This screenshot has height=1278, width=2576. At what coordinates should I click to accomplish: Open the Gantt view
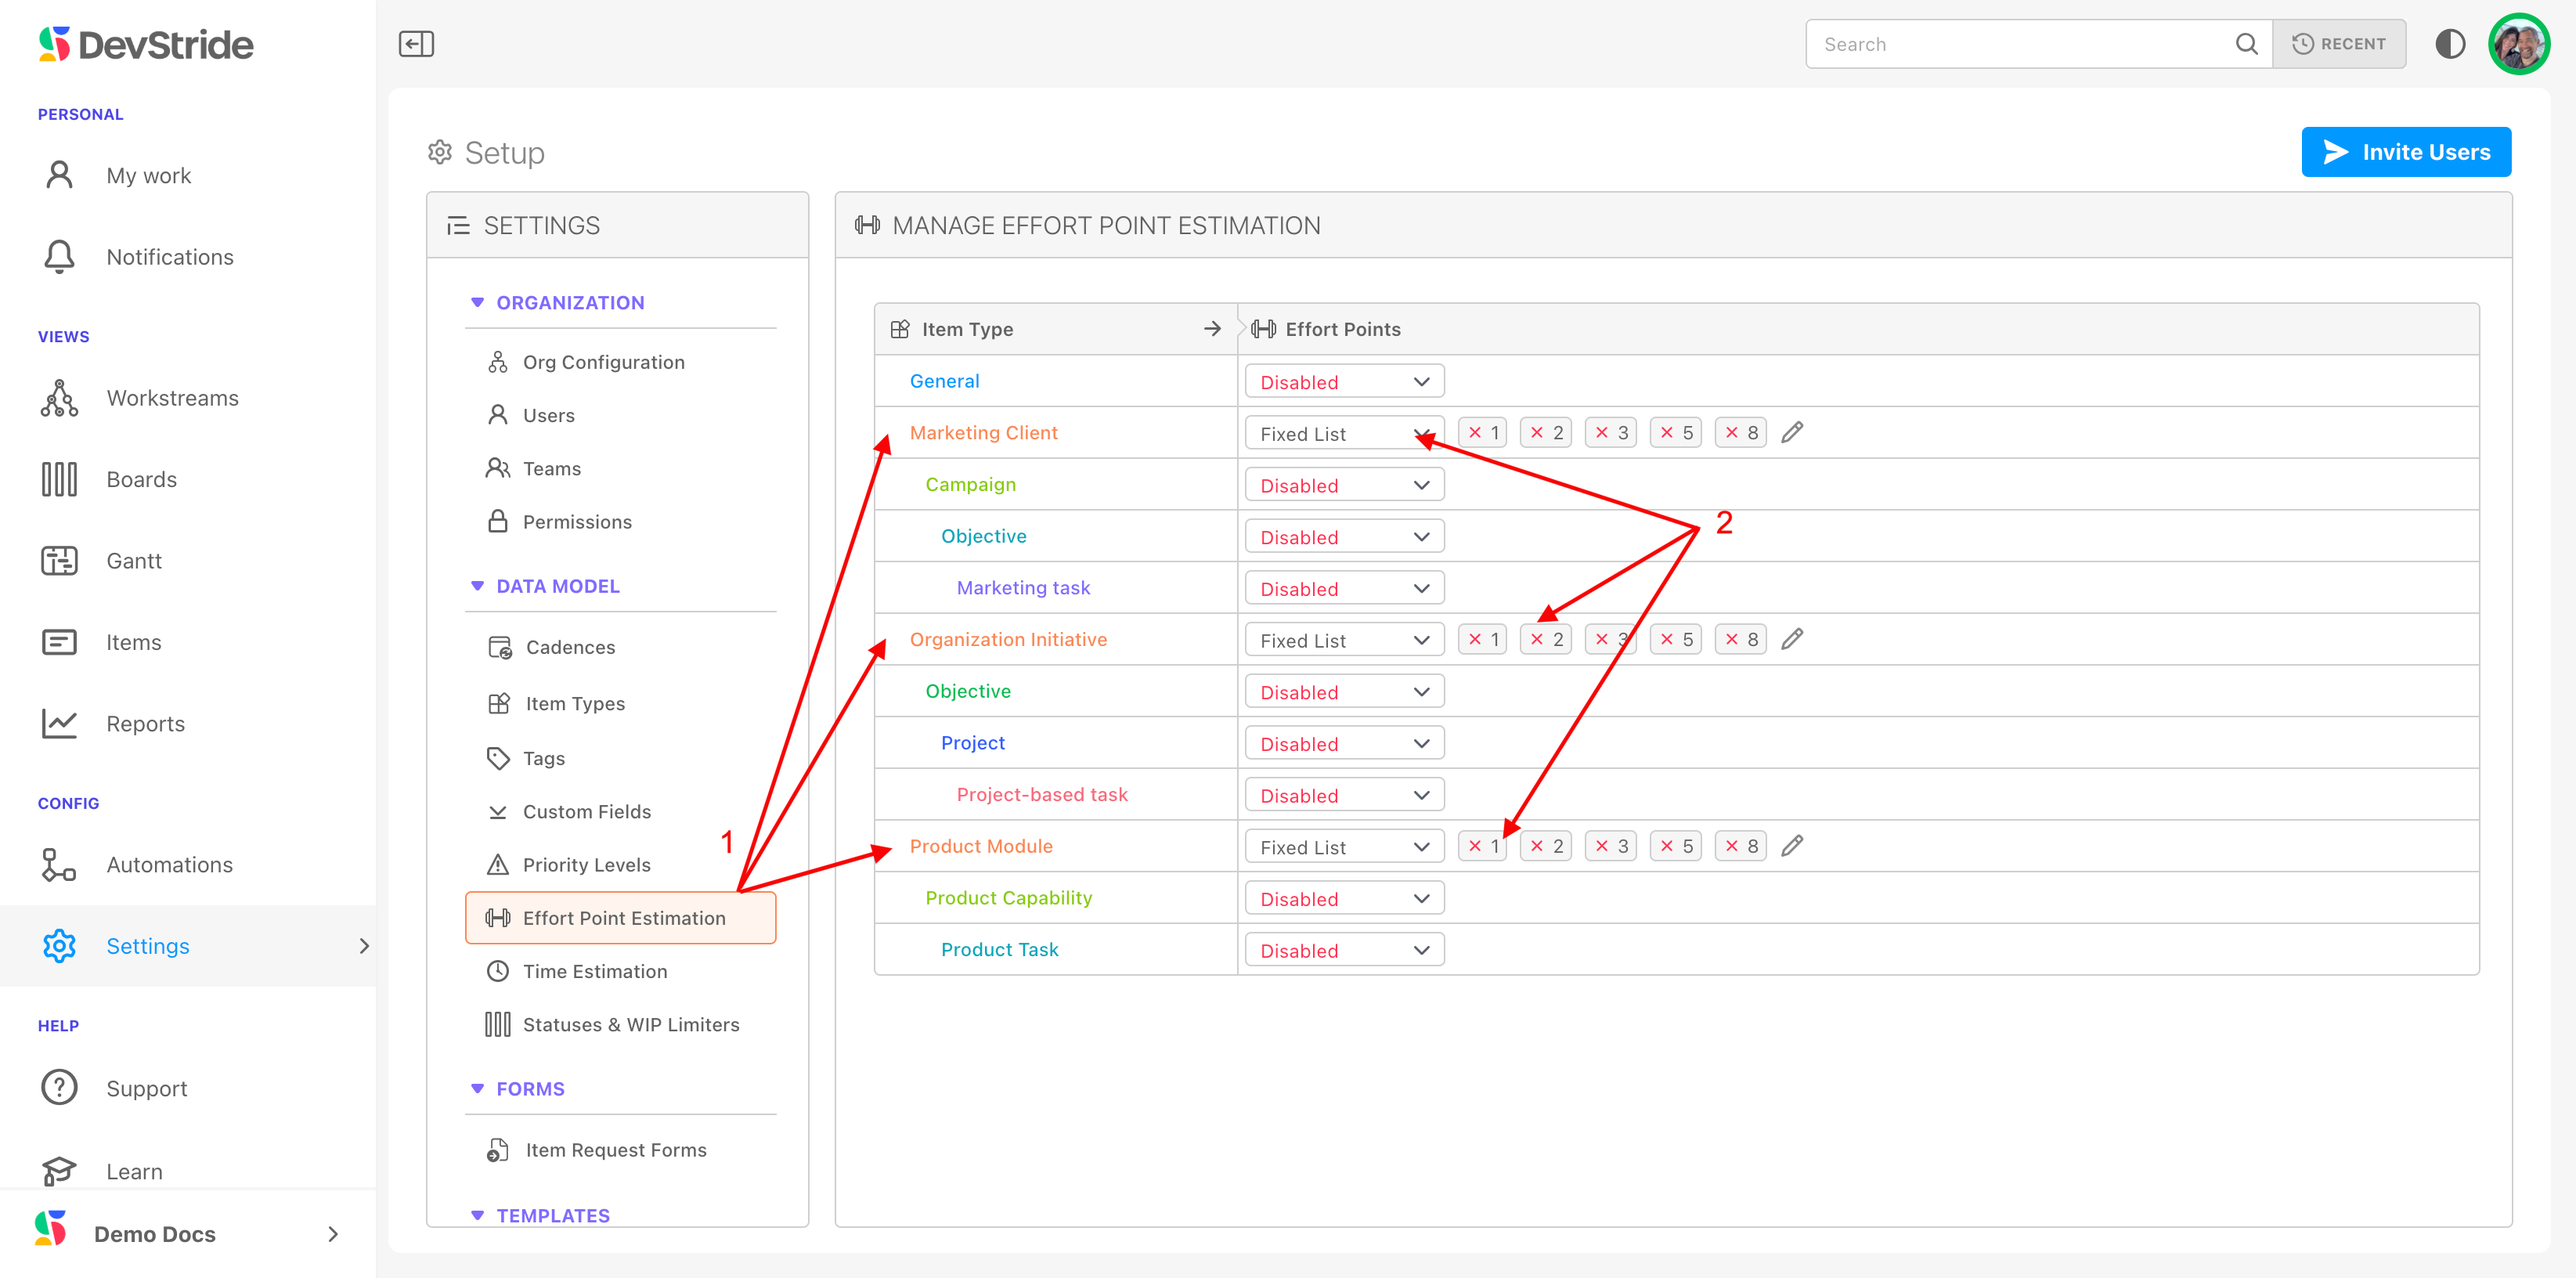(x=134, y=561)
